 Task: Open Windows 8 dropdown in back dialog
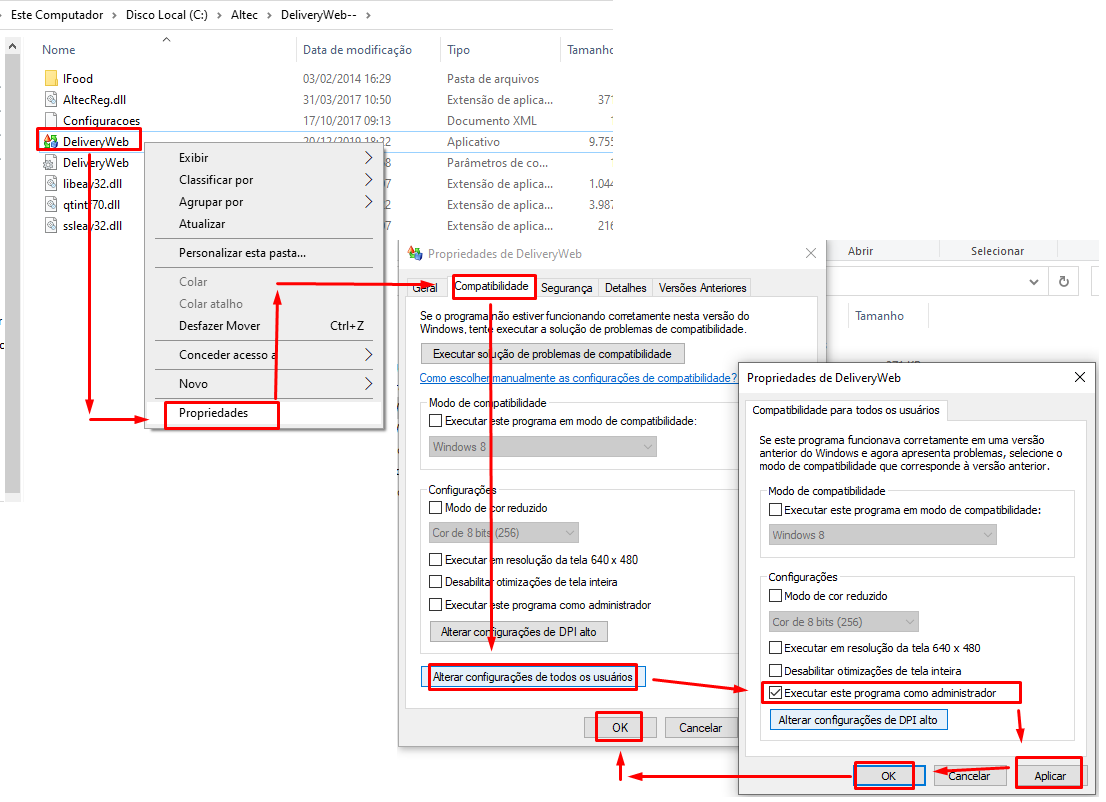tap(543, 447)
